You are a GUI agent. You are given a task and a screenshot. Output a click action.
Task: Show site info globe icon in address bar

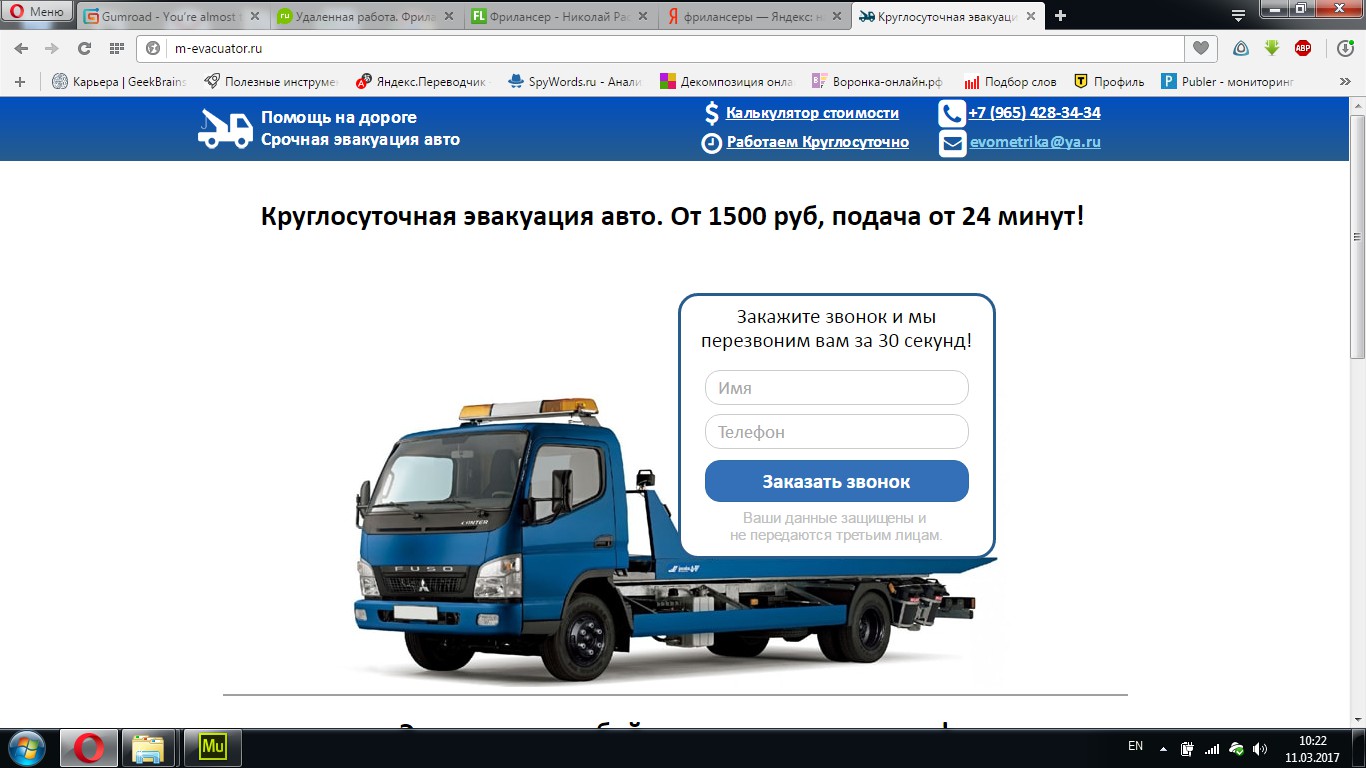pyautogui.click(x=154, y=48)
